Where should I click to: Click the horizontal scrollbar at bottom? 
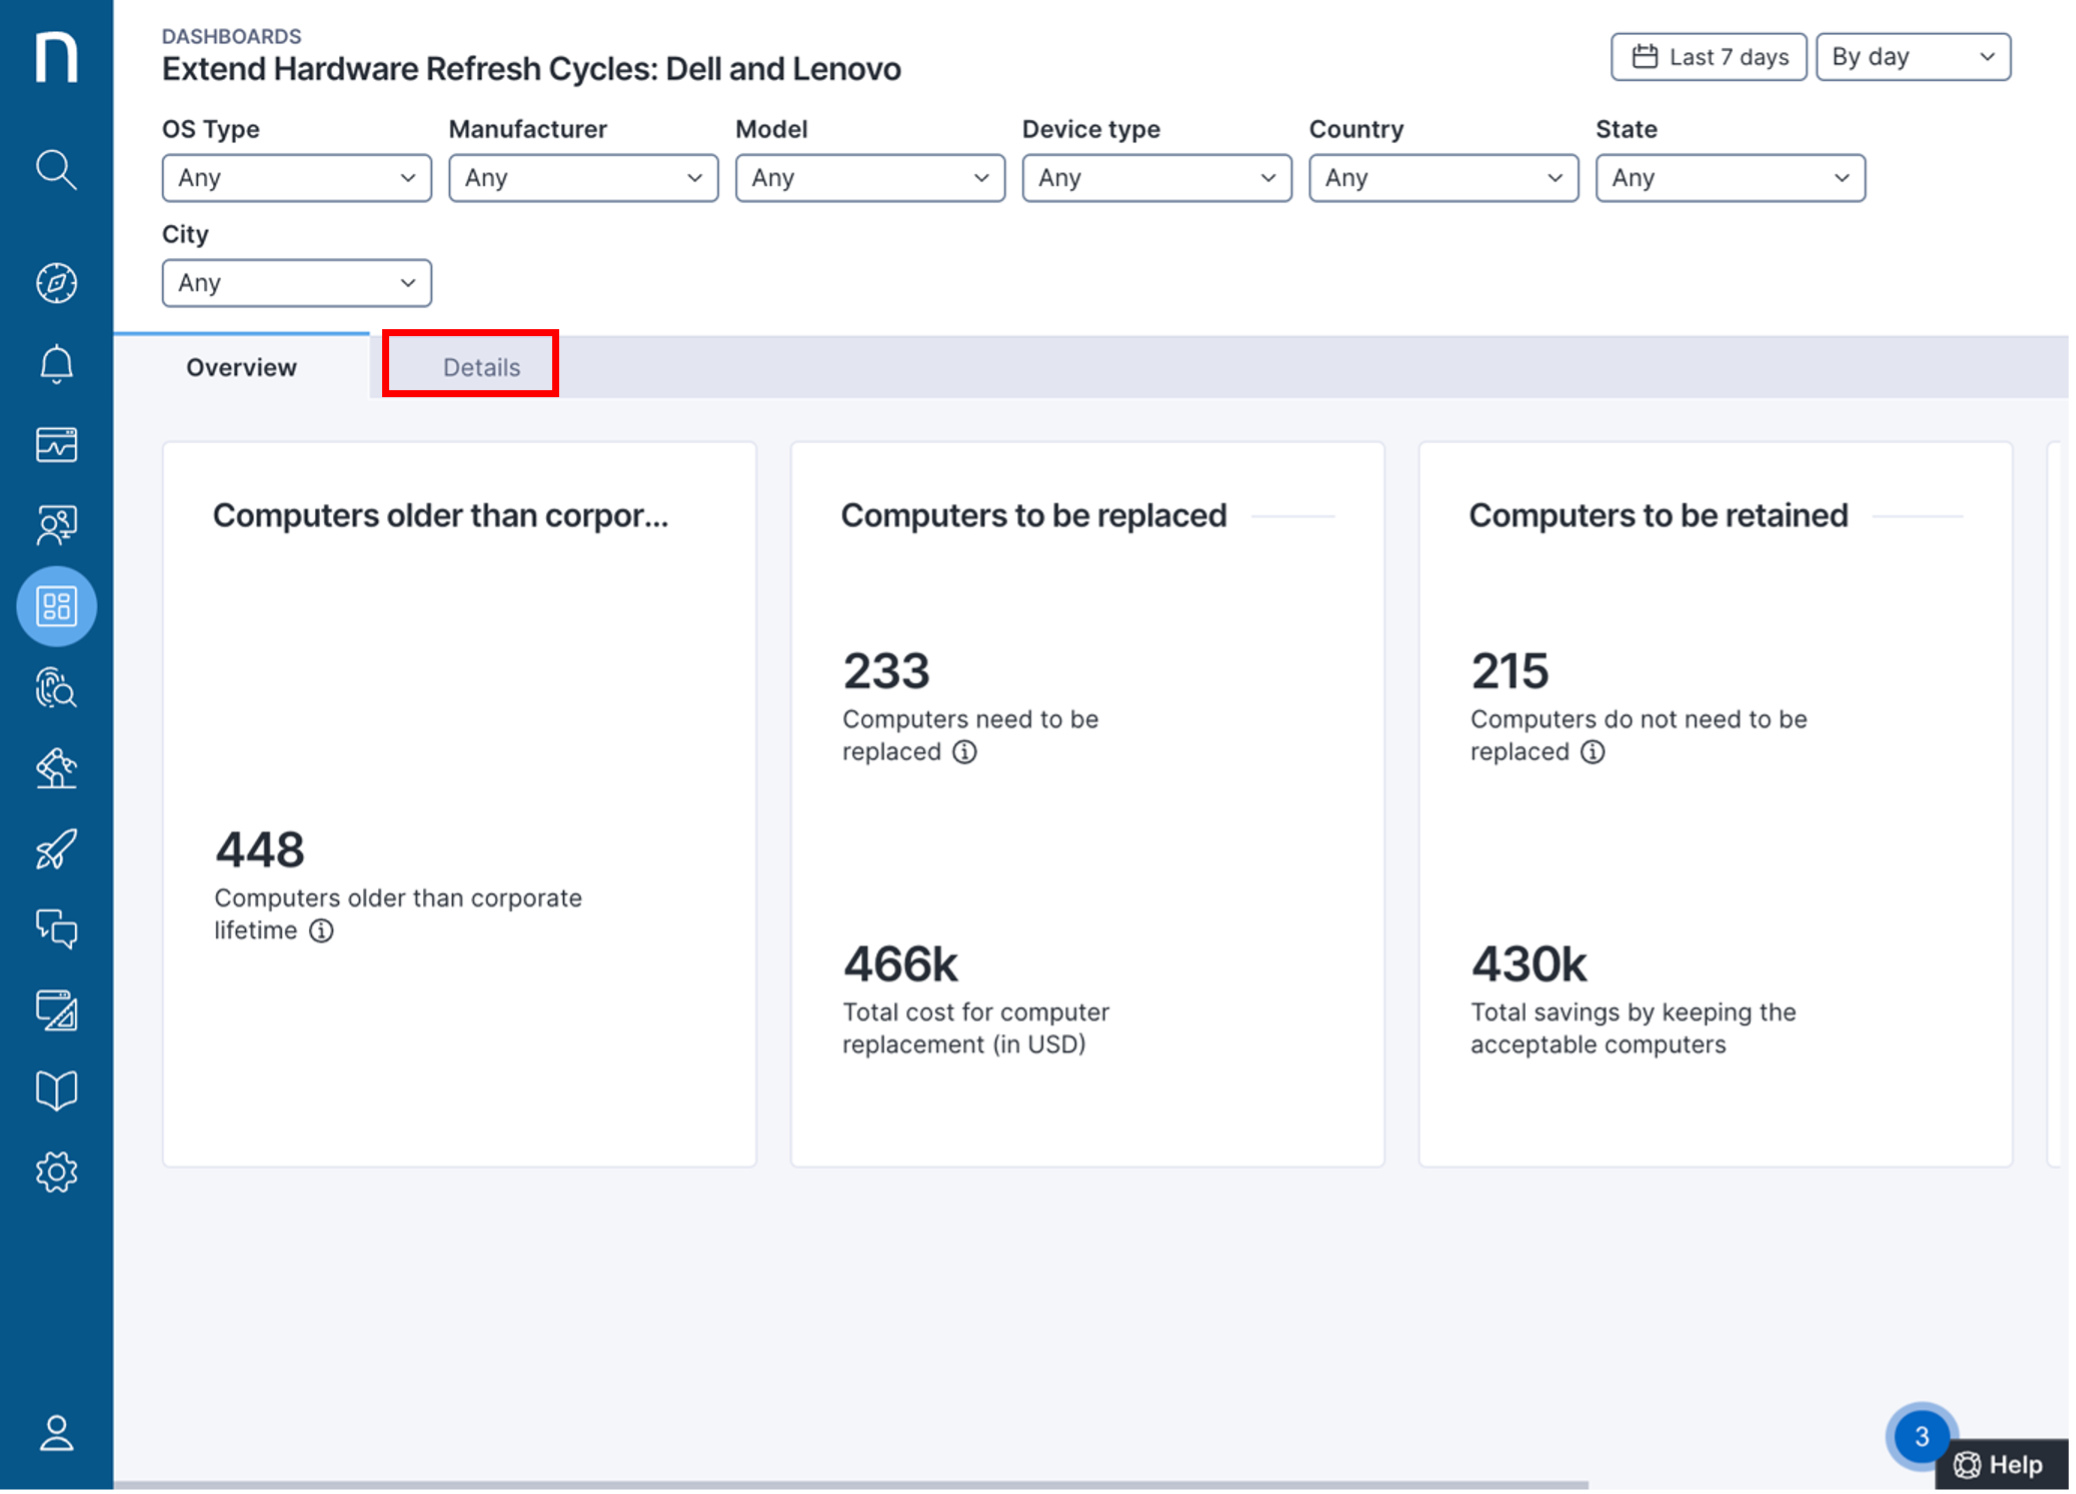click(850, 1485)
